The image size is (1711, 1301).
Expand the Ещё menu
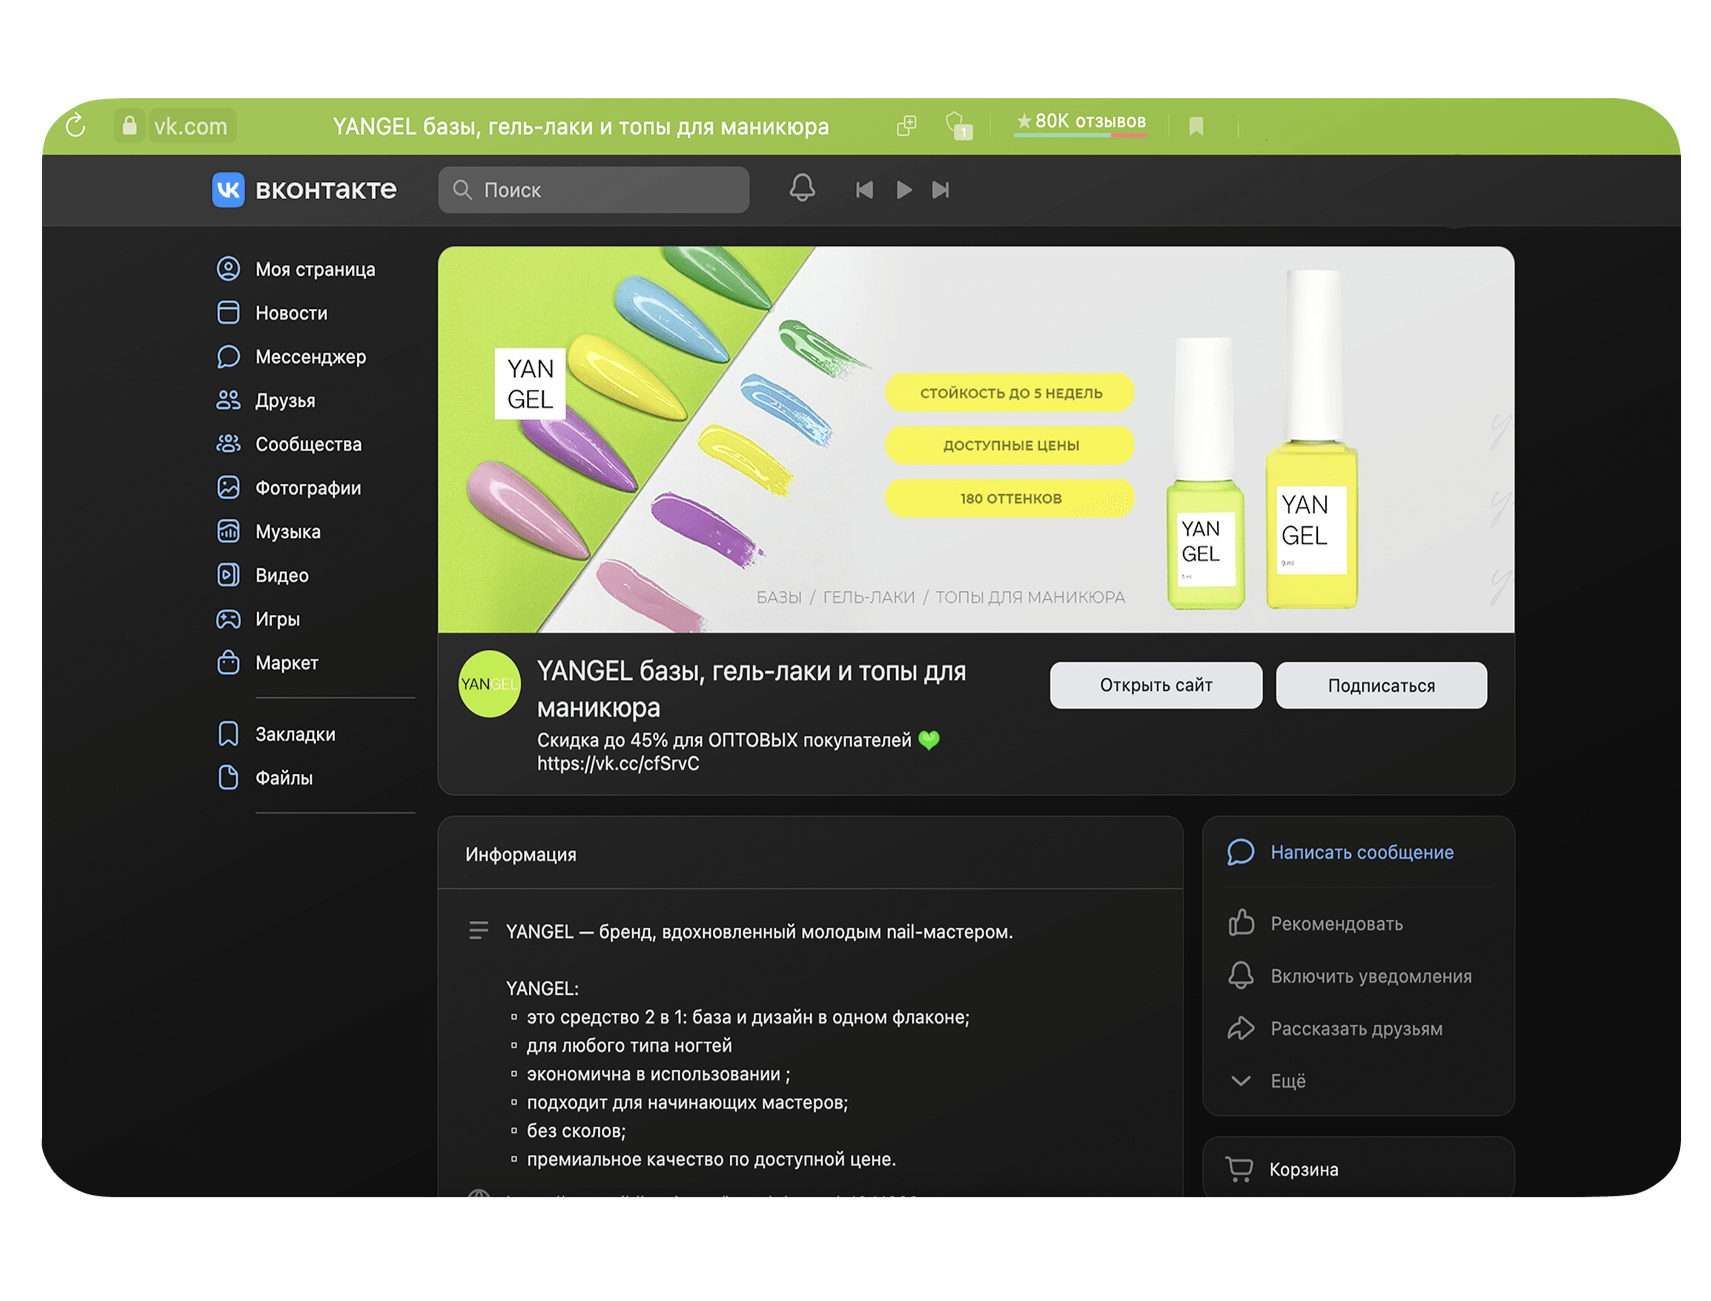pos(1267,1081)
